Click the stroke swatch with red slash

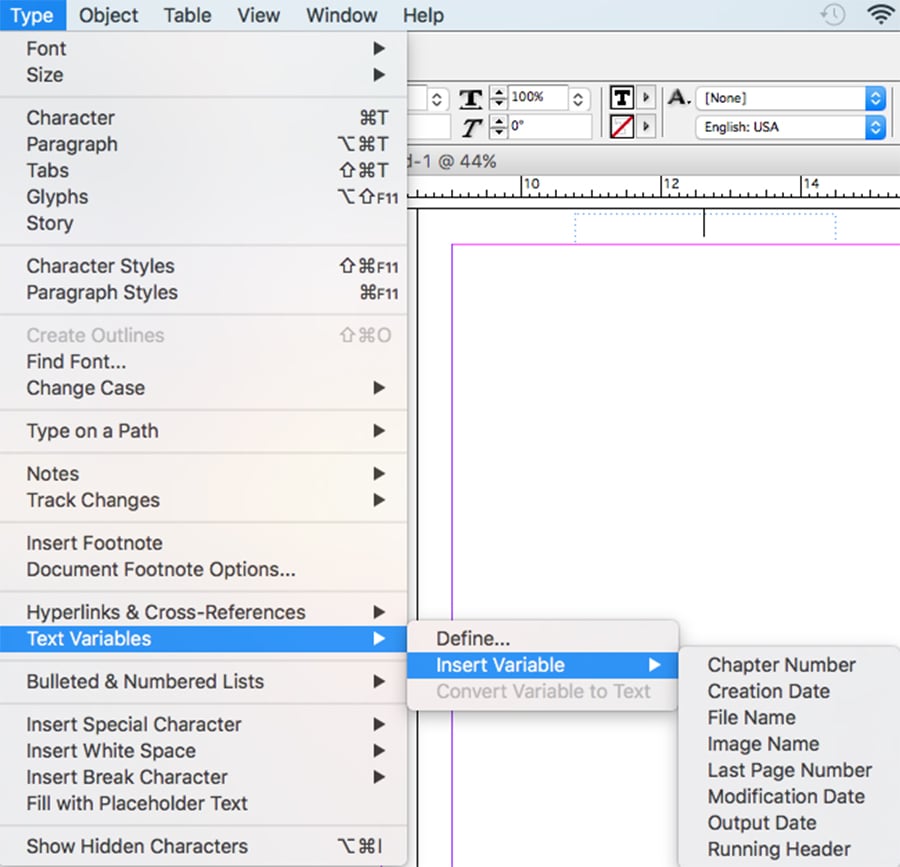(x=621, y=127)
